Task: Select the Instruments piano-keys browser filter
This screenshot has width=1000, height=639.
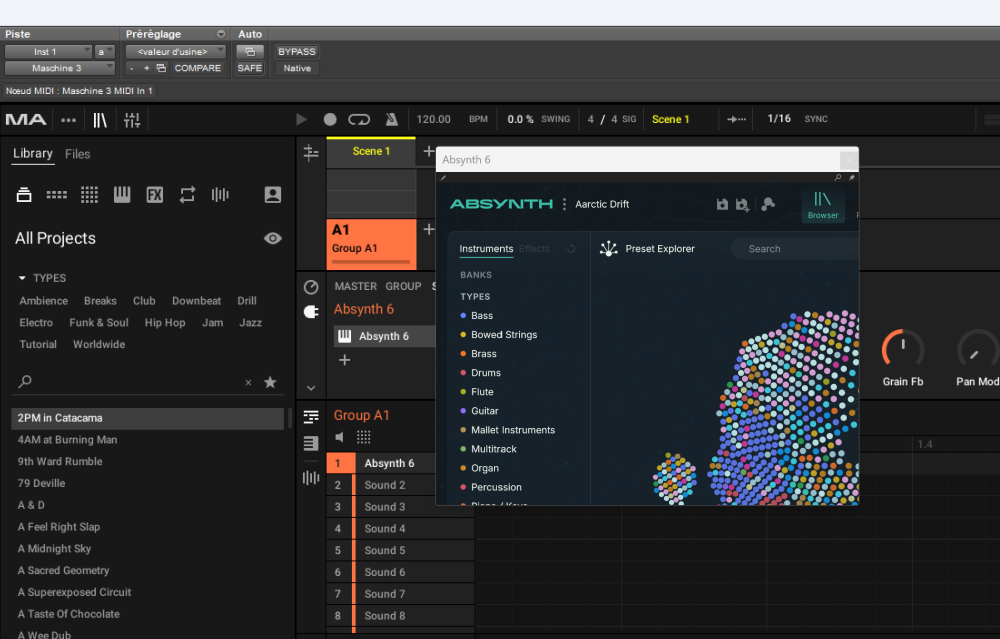Action: point(121,195)
